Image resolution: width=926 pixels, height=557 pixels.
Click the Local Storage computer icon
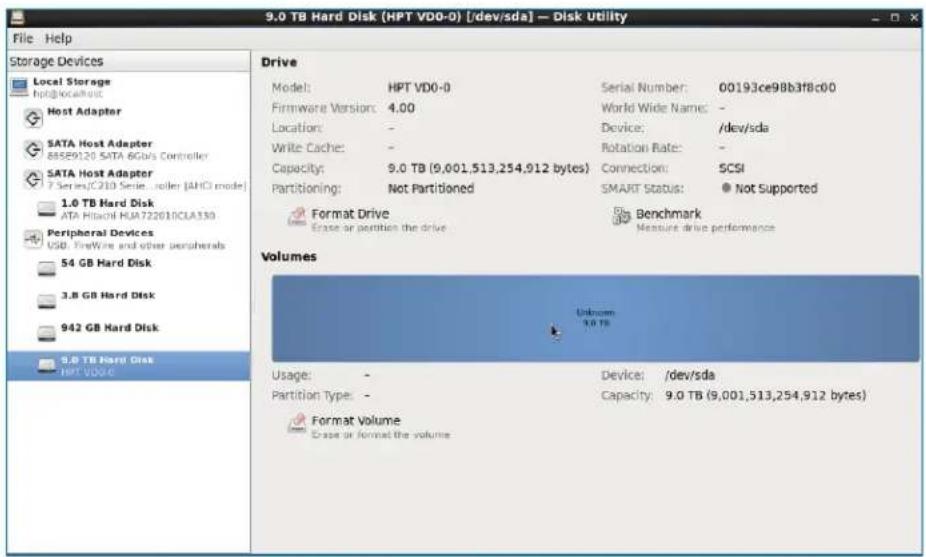coord(19,87)
